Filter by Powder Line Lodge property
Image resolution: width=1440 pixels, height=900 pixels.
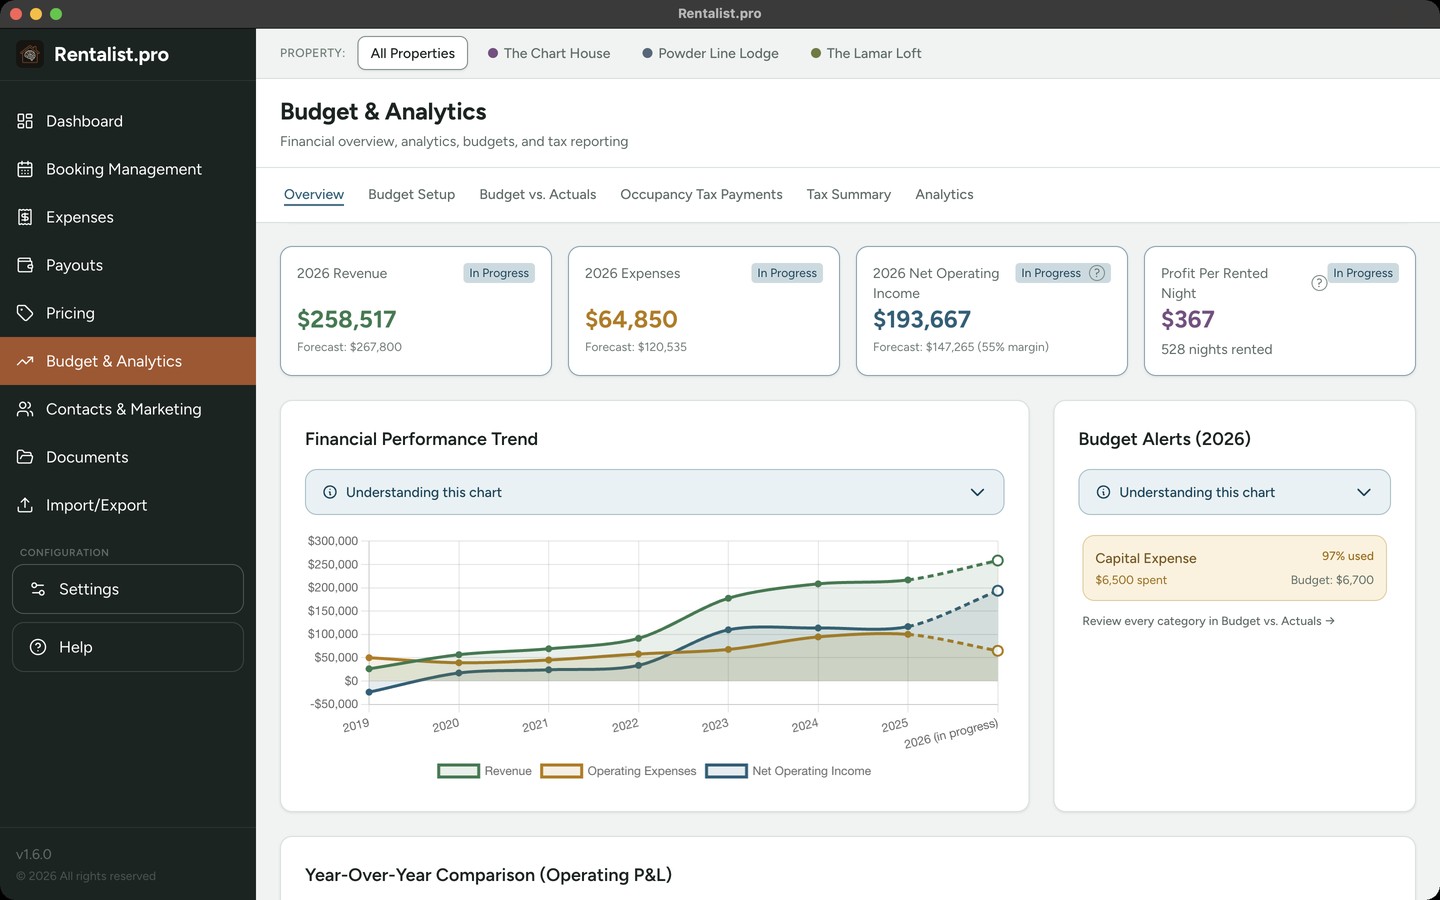[710, 53]
